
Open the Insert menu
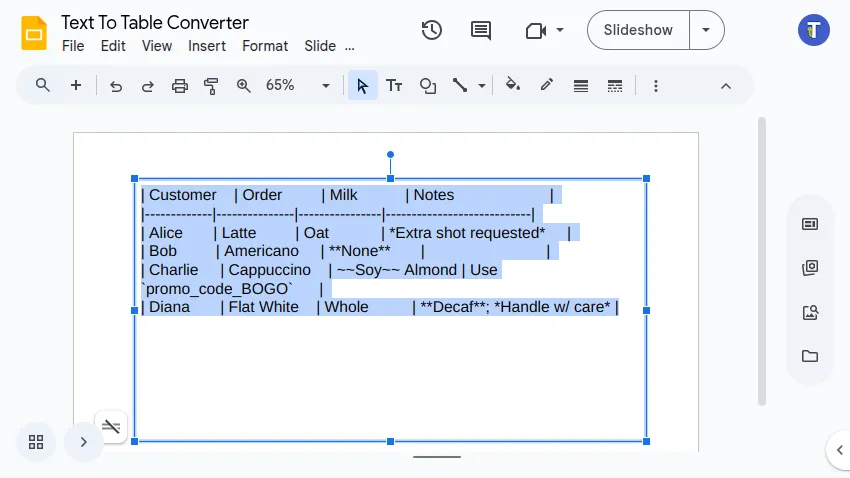[x=207, y=46]
